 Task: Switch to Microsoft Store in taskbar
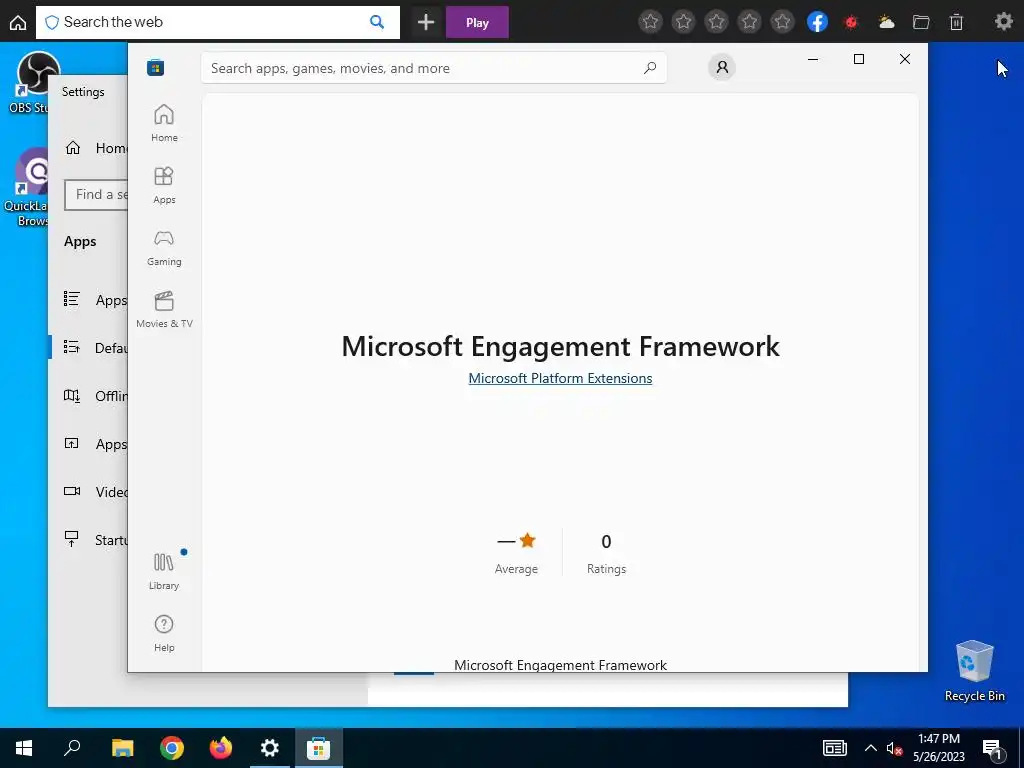(319, 748)
